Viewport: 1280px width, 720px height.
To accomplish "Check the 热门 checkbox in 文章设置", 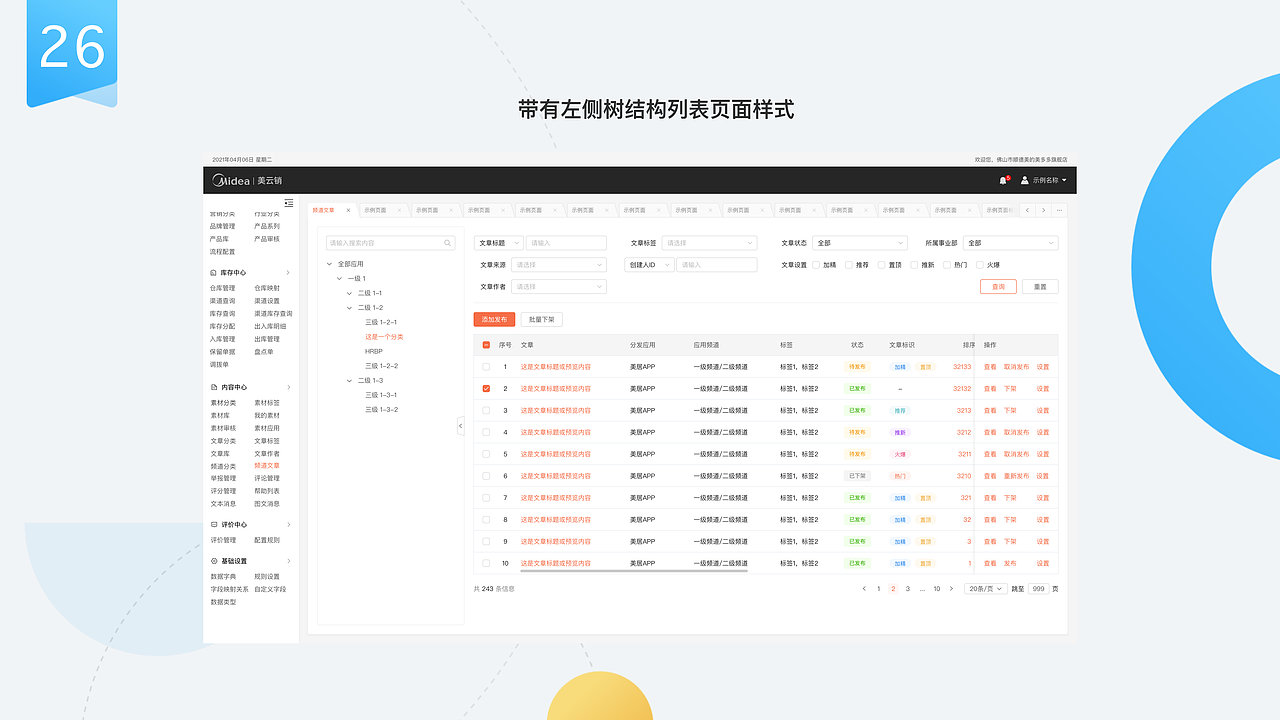I will coord(947,265).
